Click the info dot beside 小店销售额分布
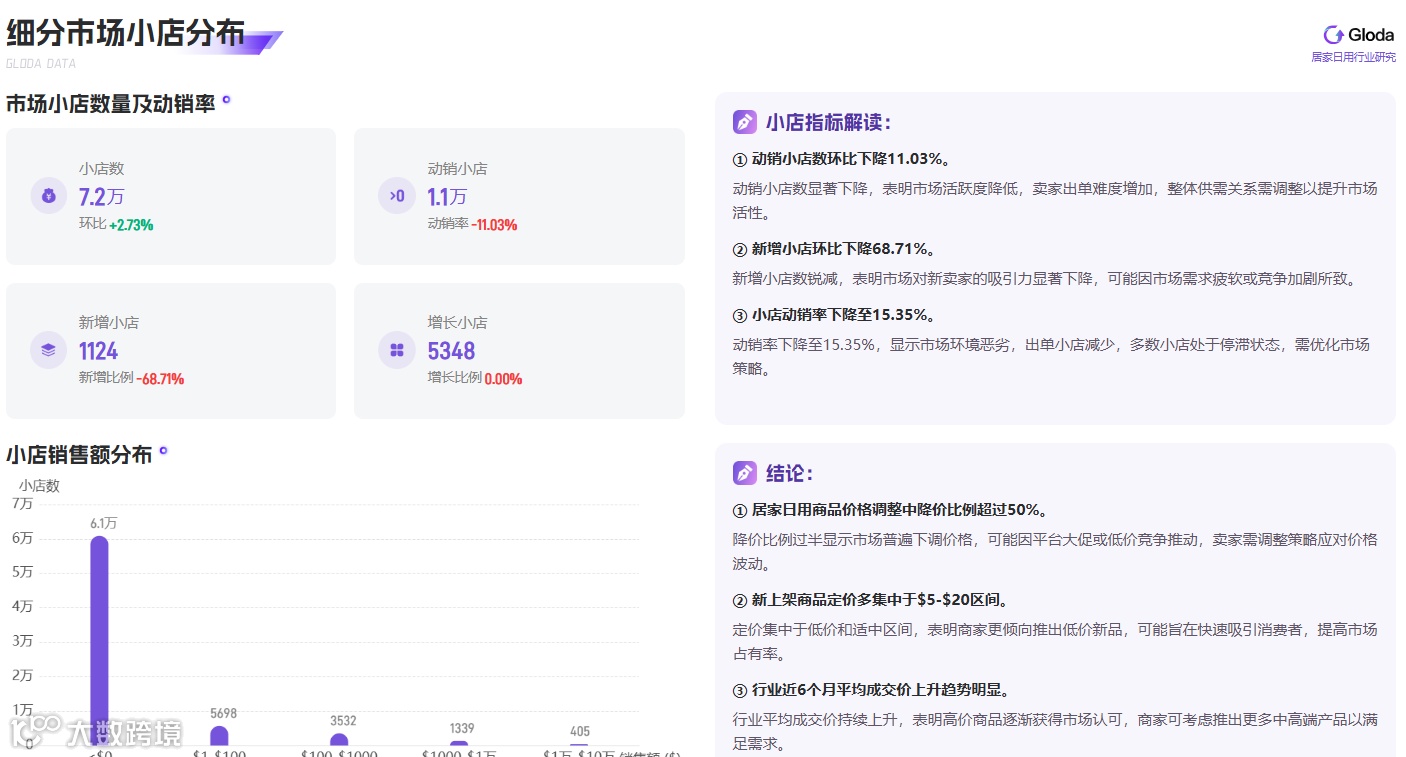The width and height of the screenshot is (1406, 757). (164, 451)
